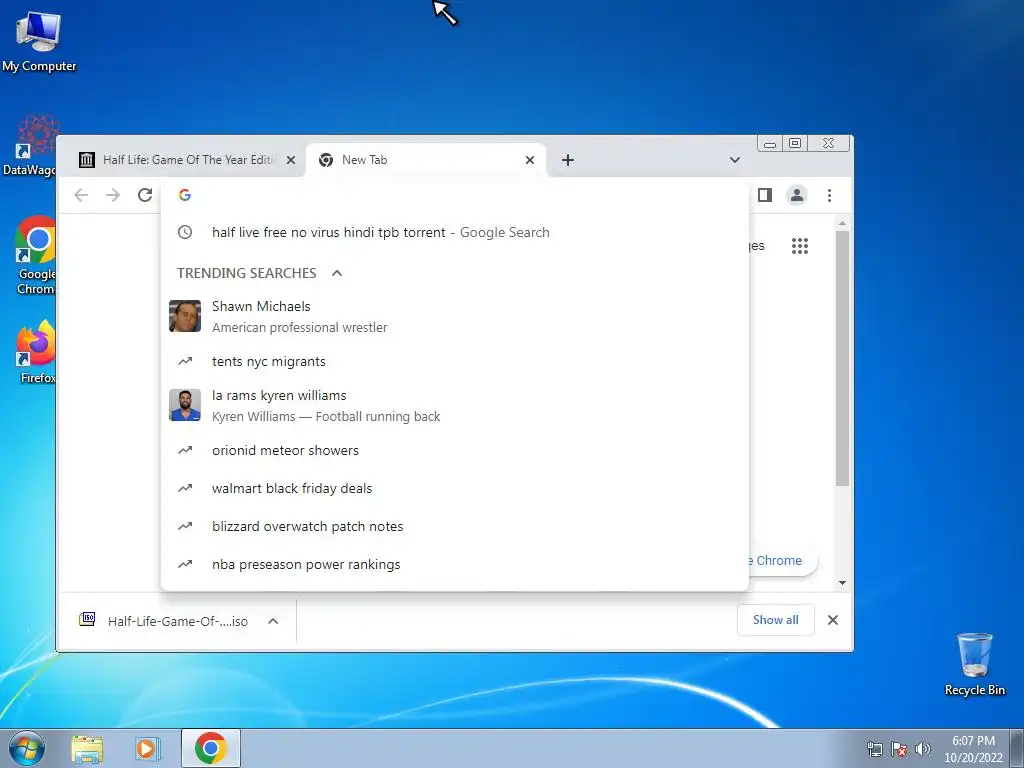This screenshot has height=768, width=1024.
Task: Open a new tab with the plus button
Action: tap(568, 160)
